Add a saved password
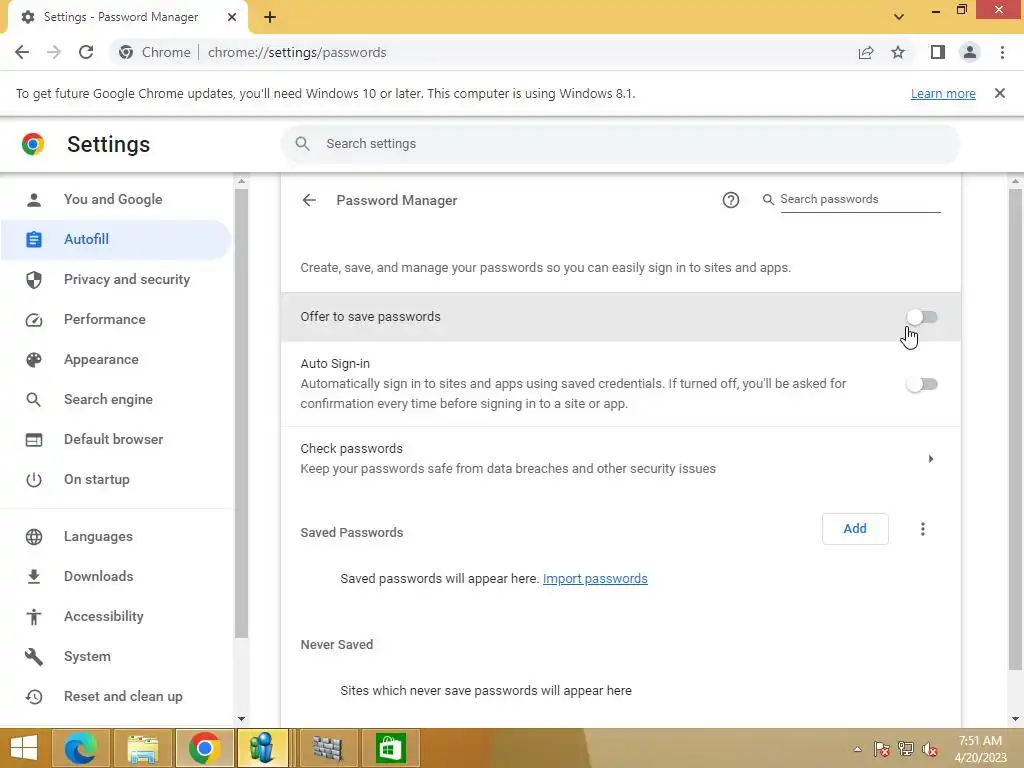Viewport: 1024px width, 768px height. [x=855, y=528]
